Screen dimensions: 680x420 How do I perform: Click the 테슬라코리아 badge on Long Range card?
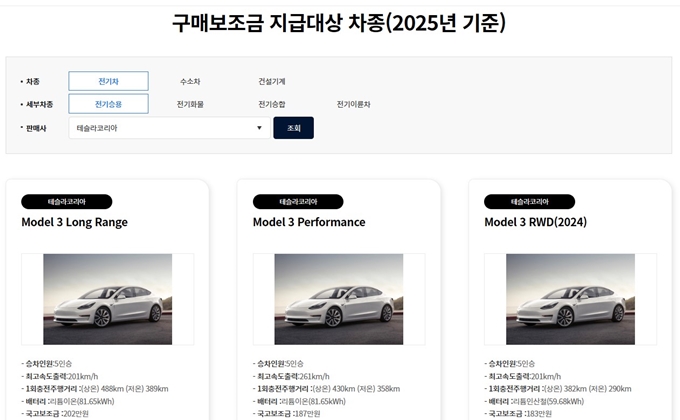click(67, 202)
